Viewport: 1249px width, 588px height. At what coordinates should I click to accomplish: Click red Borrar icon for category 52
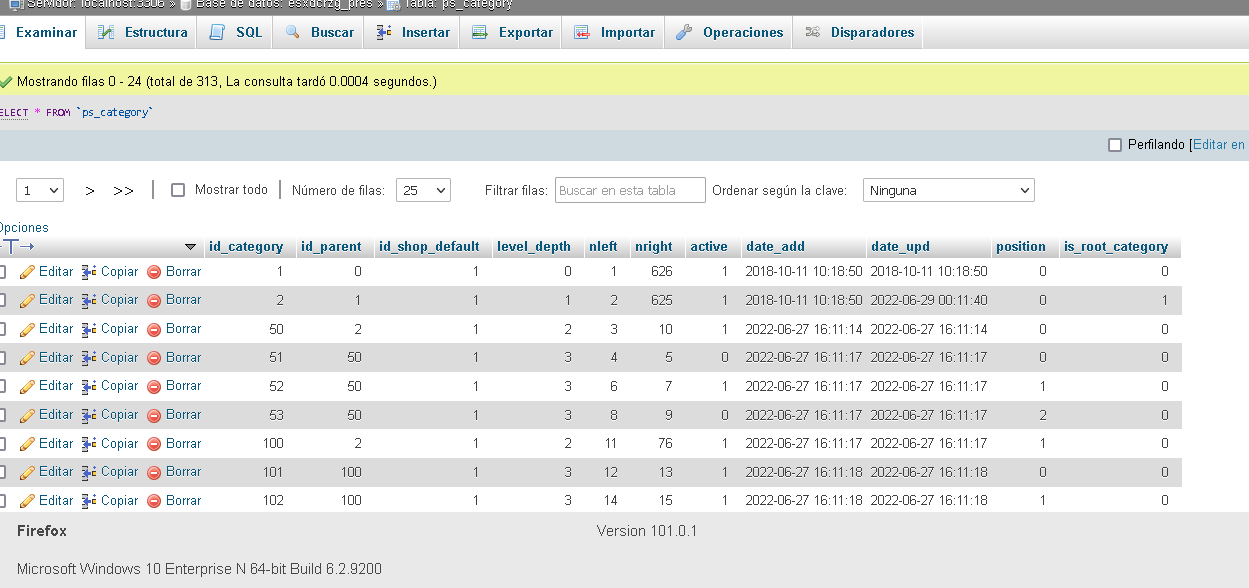[x=154, y=386]
